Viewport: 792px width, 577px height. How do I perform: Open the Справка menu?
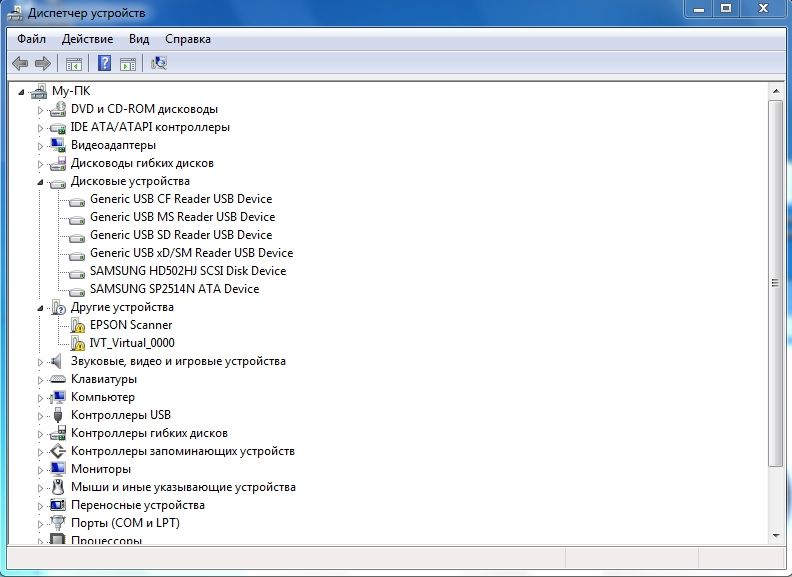coord(188,39)
